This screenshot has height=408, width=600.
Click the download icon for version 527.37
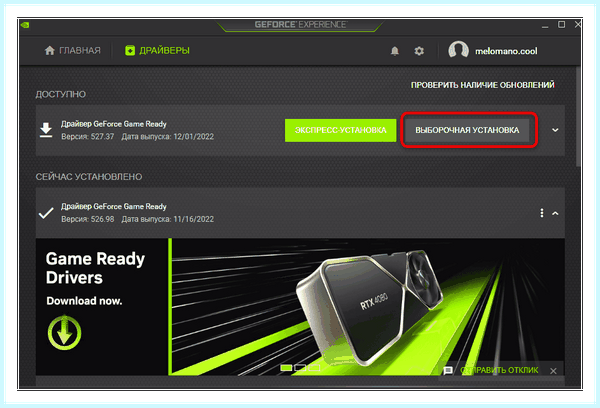click(x=46, y=130)
